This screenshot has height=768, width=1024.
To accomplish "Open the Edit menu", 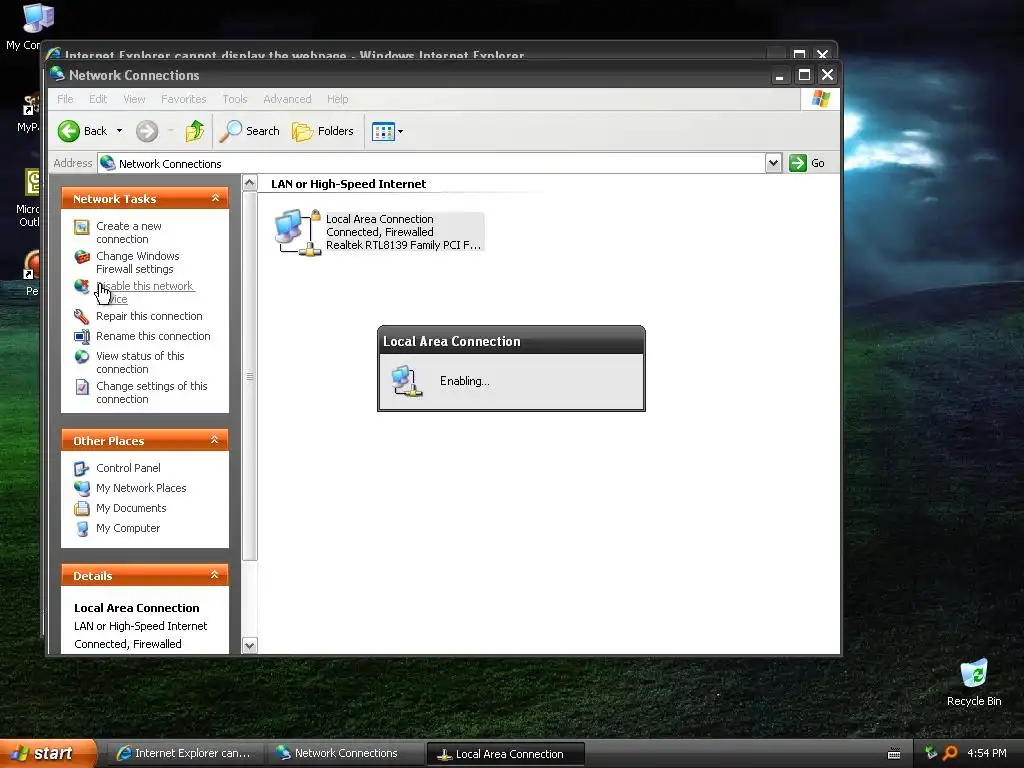I will tap(98, 99).
